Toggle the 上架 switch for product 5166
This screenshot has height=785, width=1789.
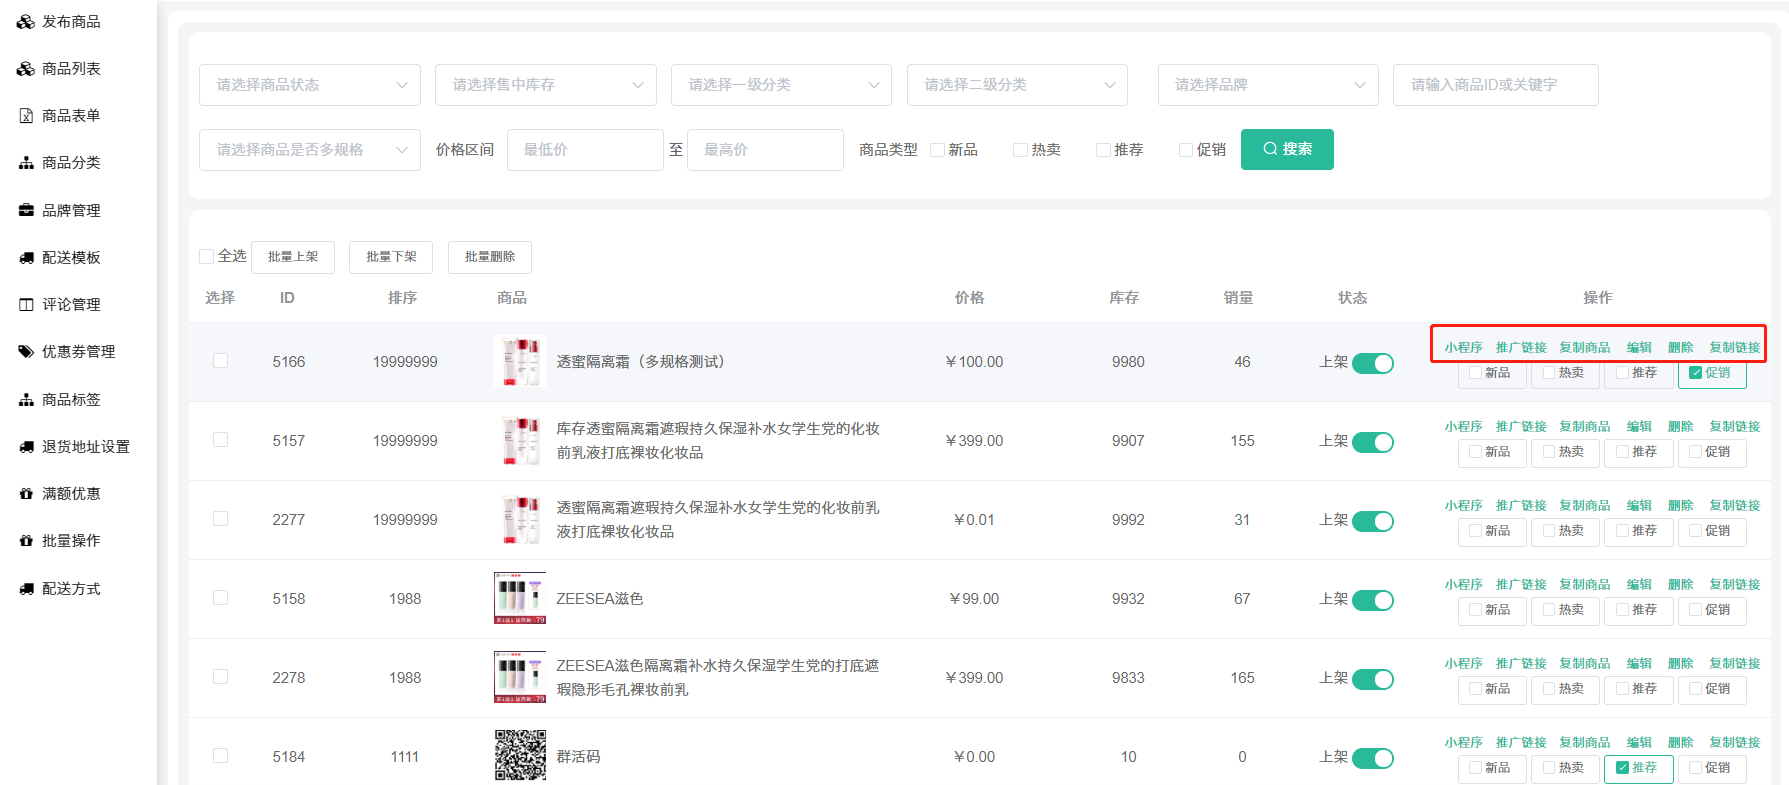coord(1372,363)
